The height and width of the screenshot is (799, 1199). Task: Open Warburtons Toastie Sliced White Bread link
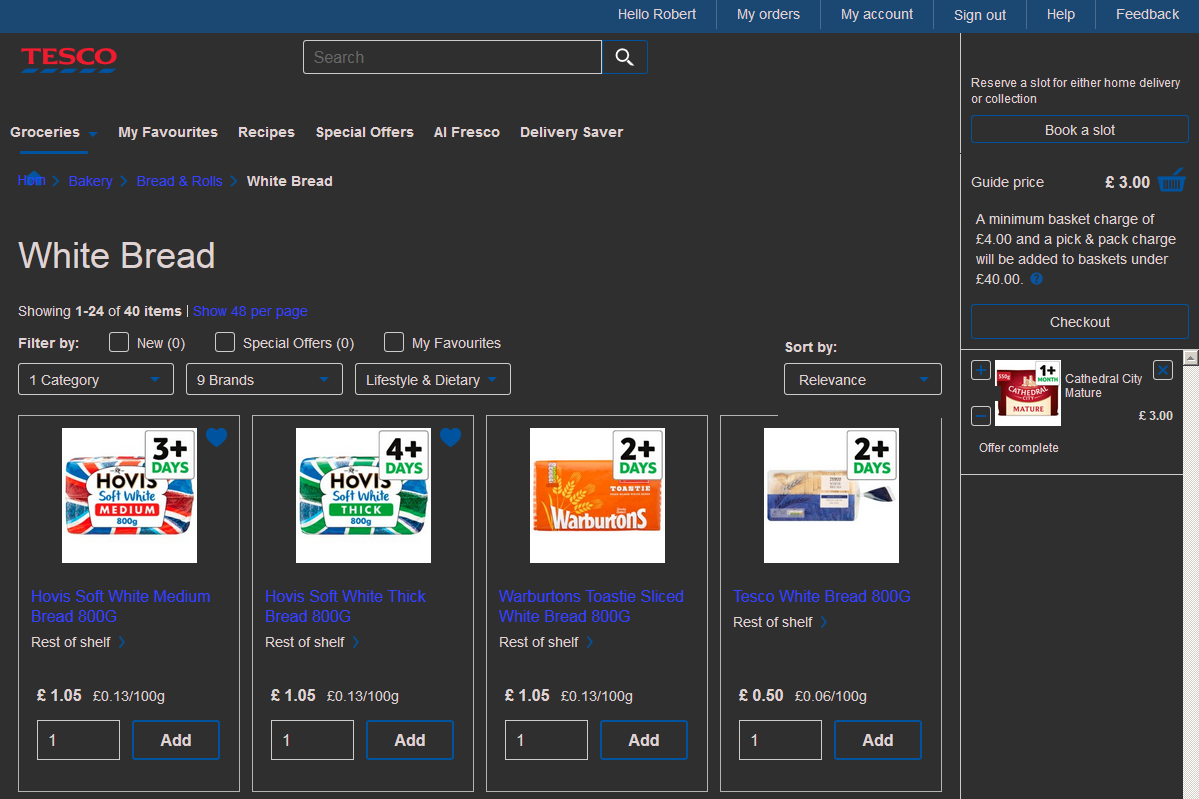click(591, 606)
